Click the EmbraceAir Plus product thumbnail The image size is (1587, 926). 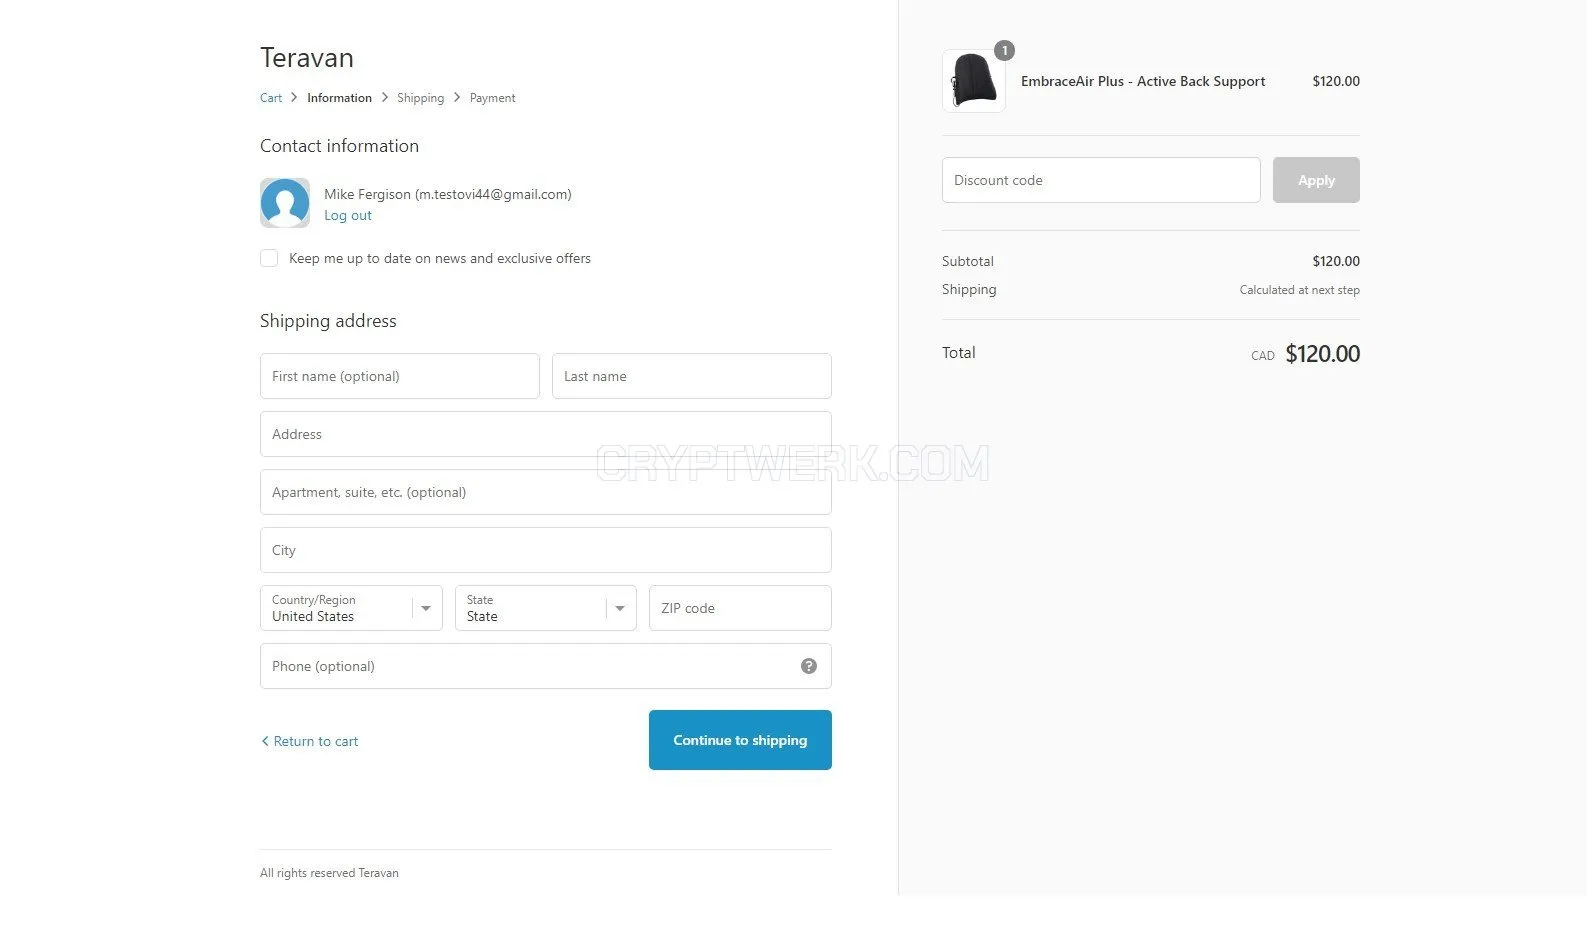tap(974, 81)
